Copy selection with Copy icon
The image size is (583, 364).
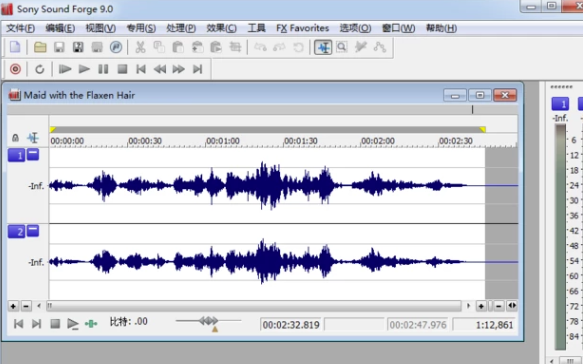(x=159, y=47)
